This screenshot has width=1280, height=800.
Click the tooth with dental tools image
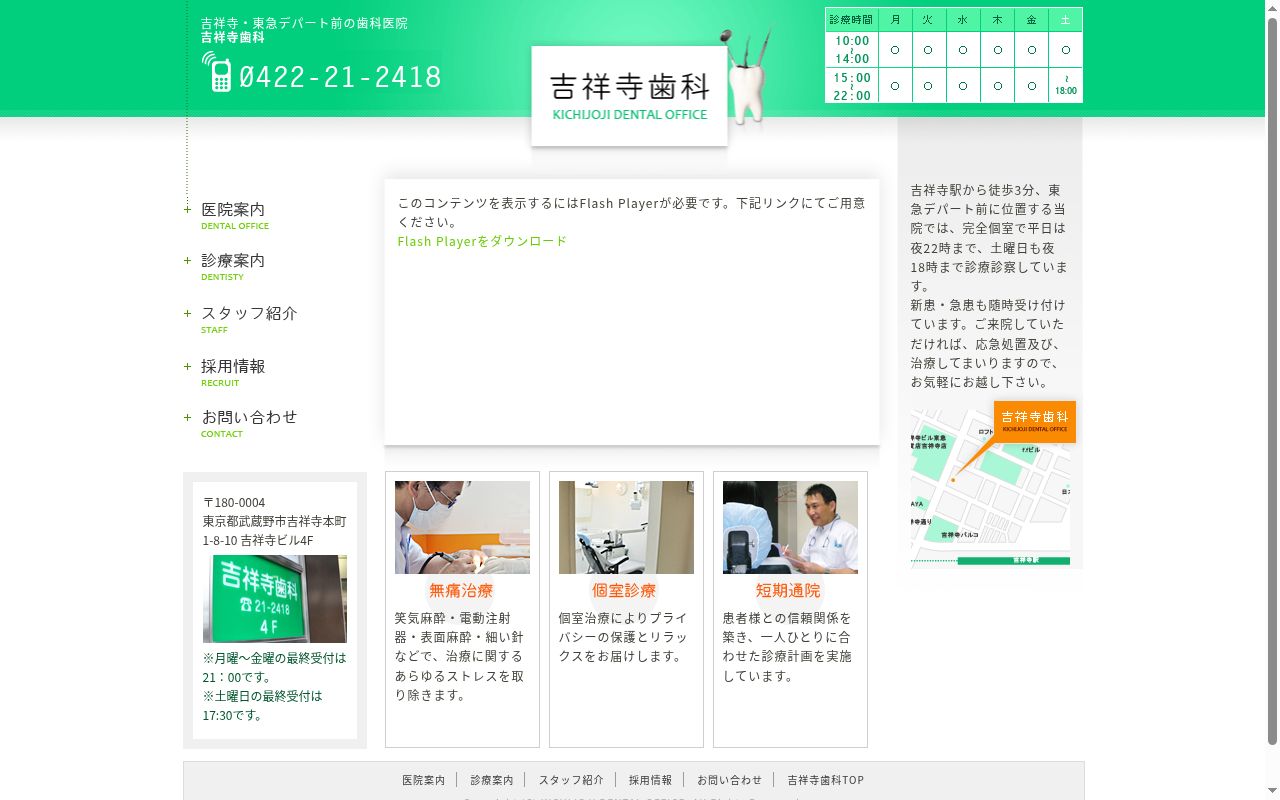[749, 76]
